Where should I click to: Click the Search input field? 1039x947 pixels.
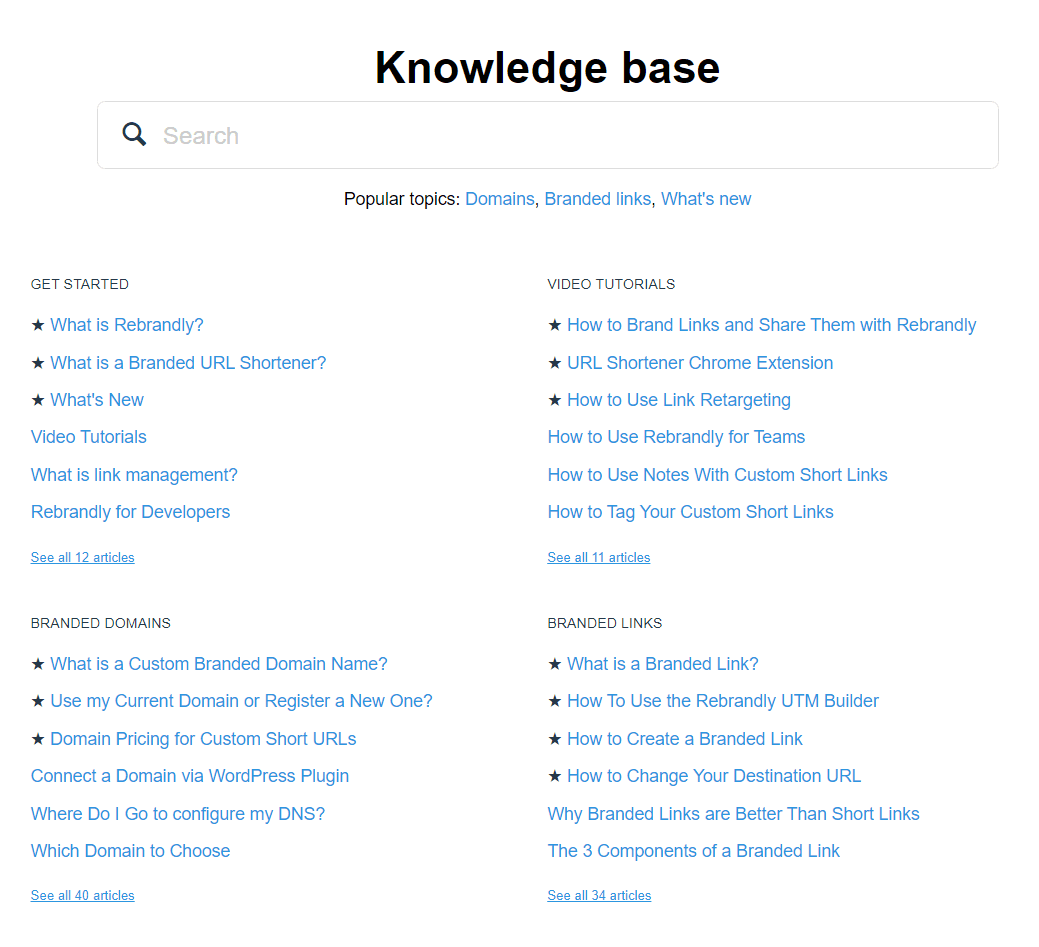[x=570, y=135]
